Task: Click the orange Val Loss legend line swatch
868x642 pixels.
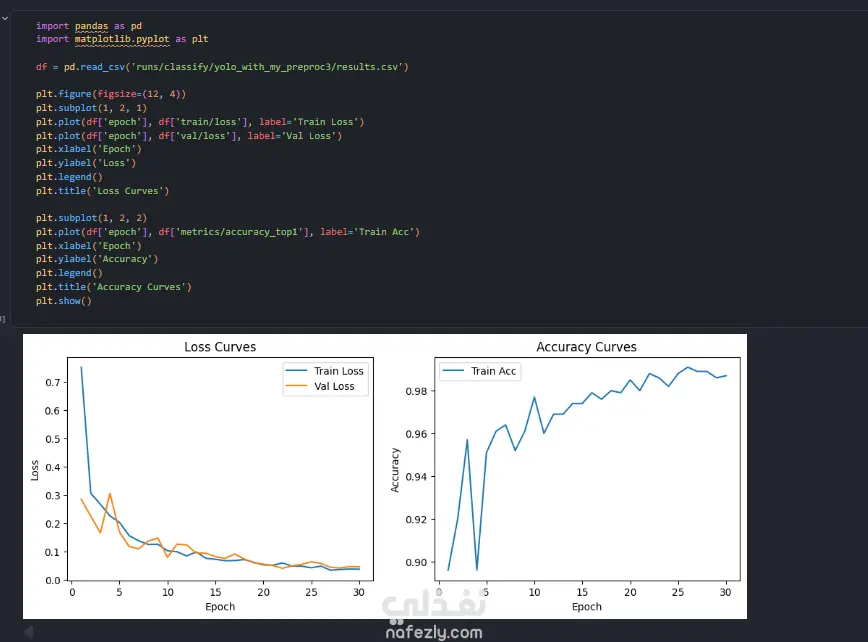Action: 296,386
